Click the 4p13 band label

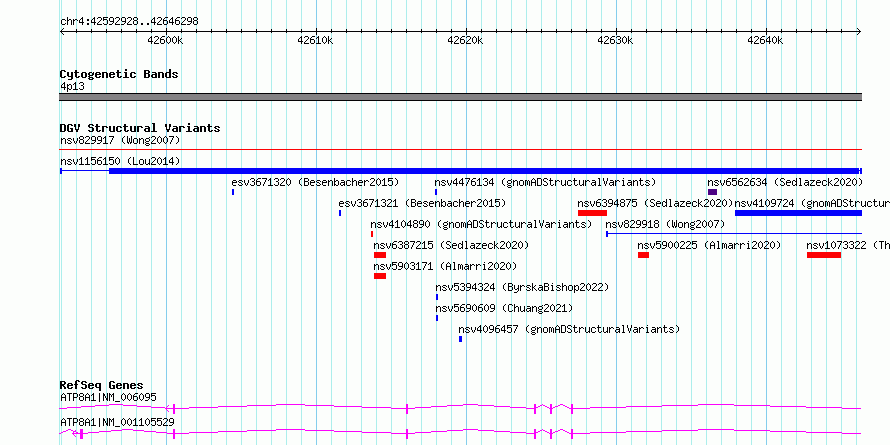point(72,86)
